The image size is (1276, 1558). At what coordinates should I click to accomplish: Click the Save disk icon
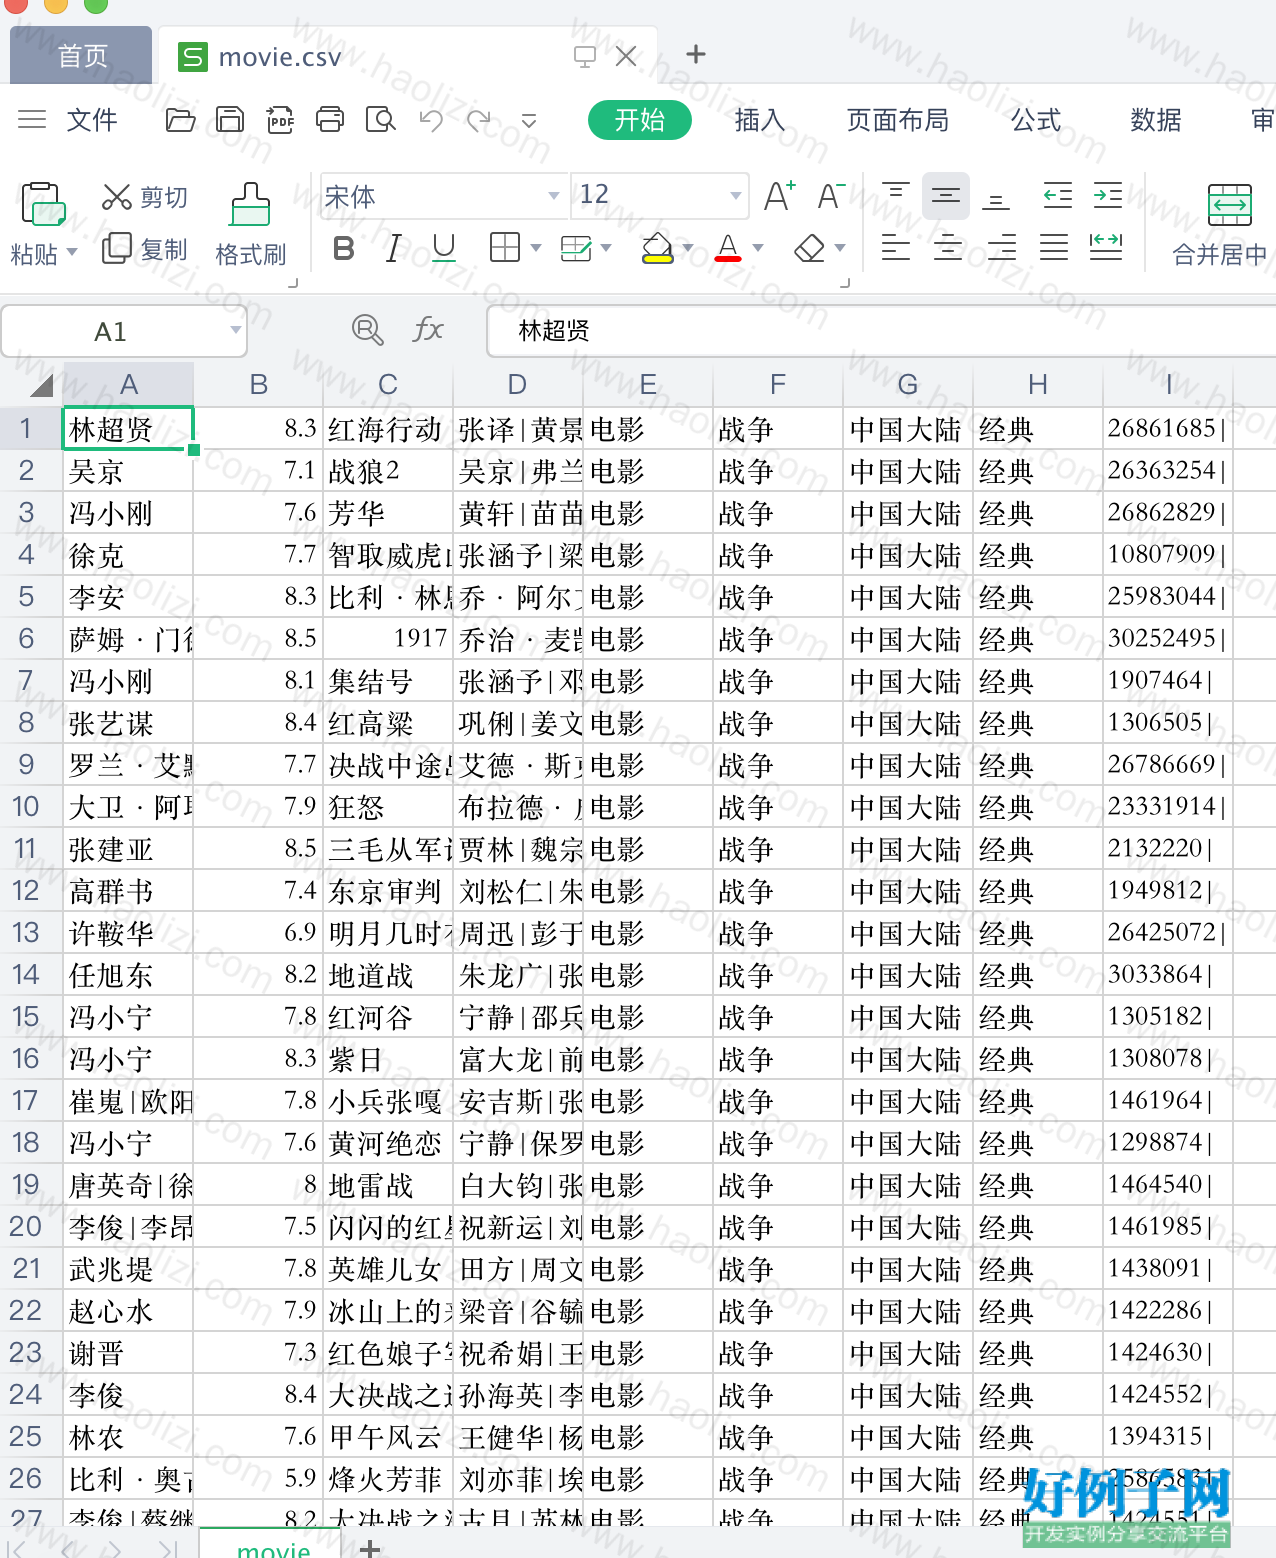(x=230, y=121)
